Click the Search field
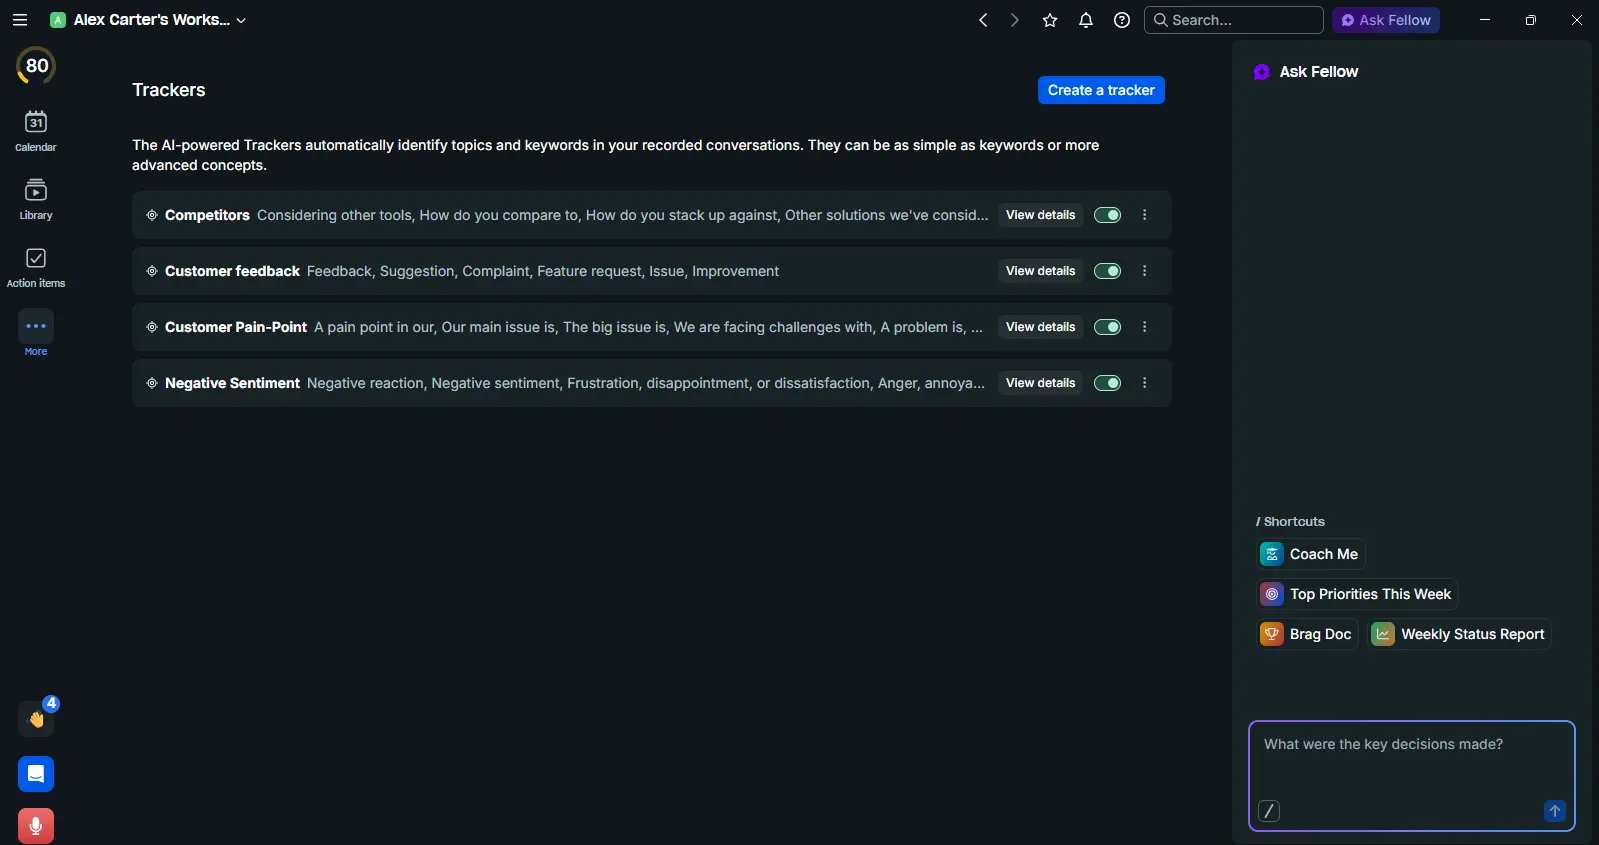 1234,20
